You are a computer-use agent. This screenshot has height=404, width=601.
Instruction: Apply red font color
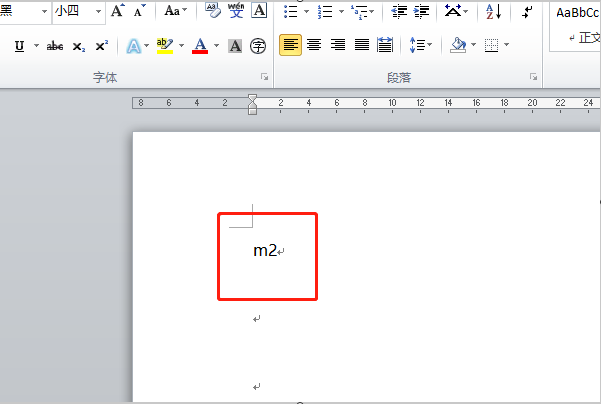pyautogui.click(x=200, y=46)
